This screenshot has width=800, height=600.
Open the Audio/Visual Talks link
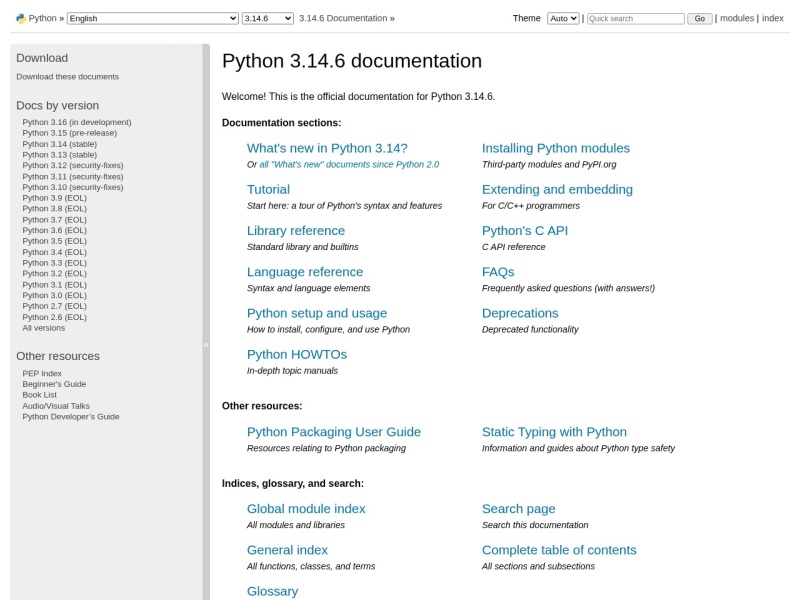pyautogui.click(x=56, y=406)
